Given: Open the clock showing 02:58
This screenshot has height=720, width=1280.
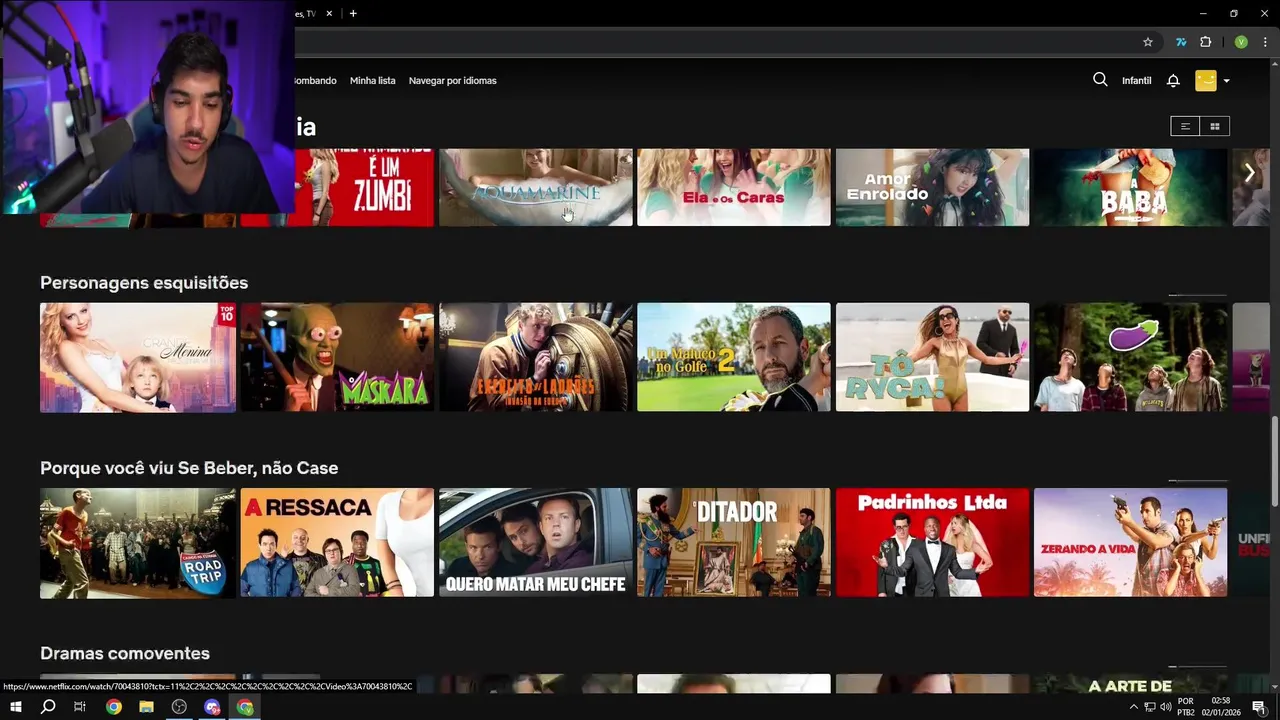Looking at the screenshot, I should (1221, 707).
